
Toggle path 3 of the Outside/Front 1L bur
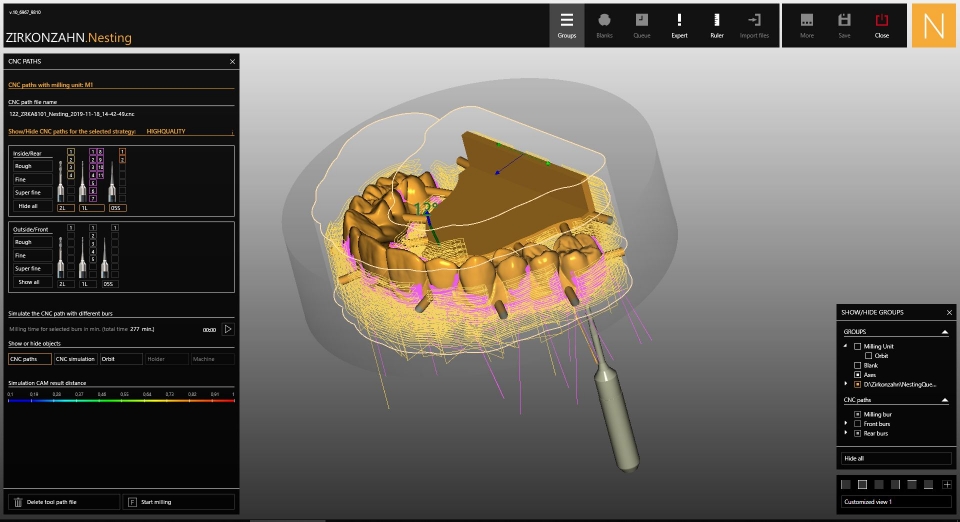(x=93, y=244)
